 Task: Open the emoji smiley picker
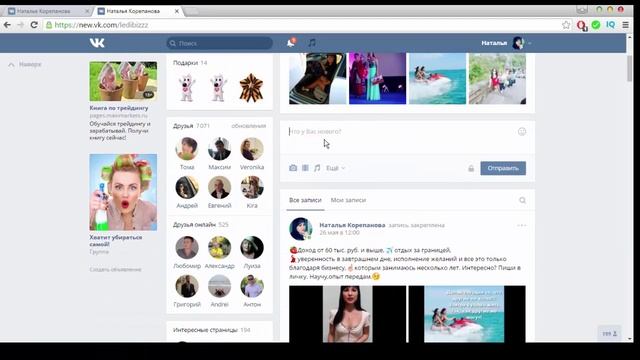coord(522,131)
